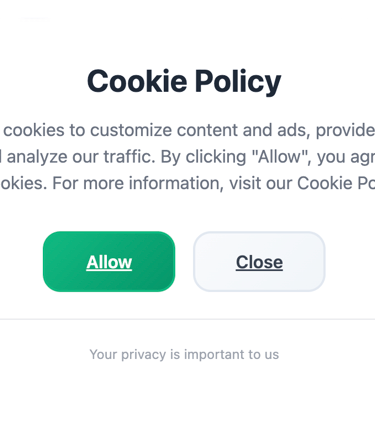
Task: Click the word "Policy" in the heading
Action: click(238, 82)
